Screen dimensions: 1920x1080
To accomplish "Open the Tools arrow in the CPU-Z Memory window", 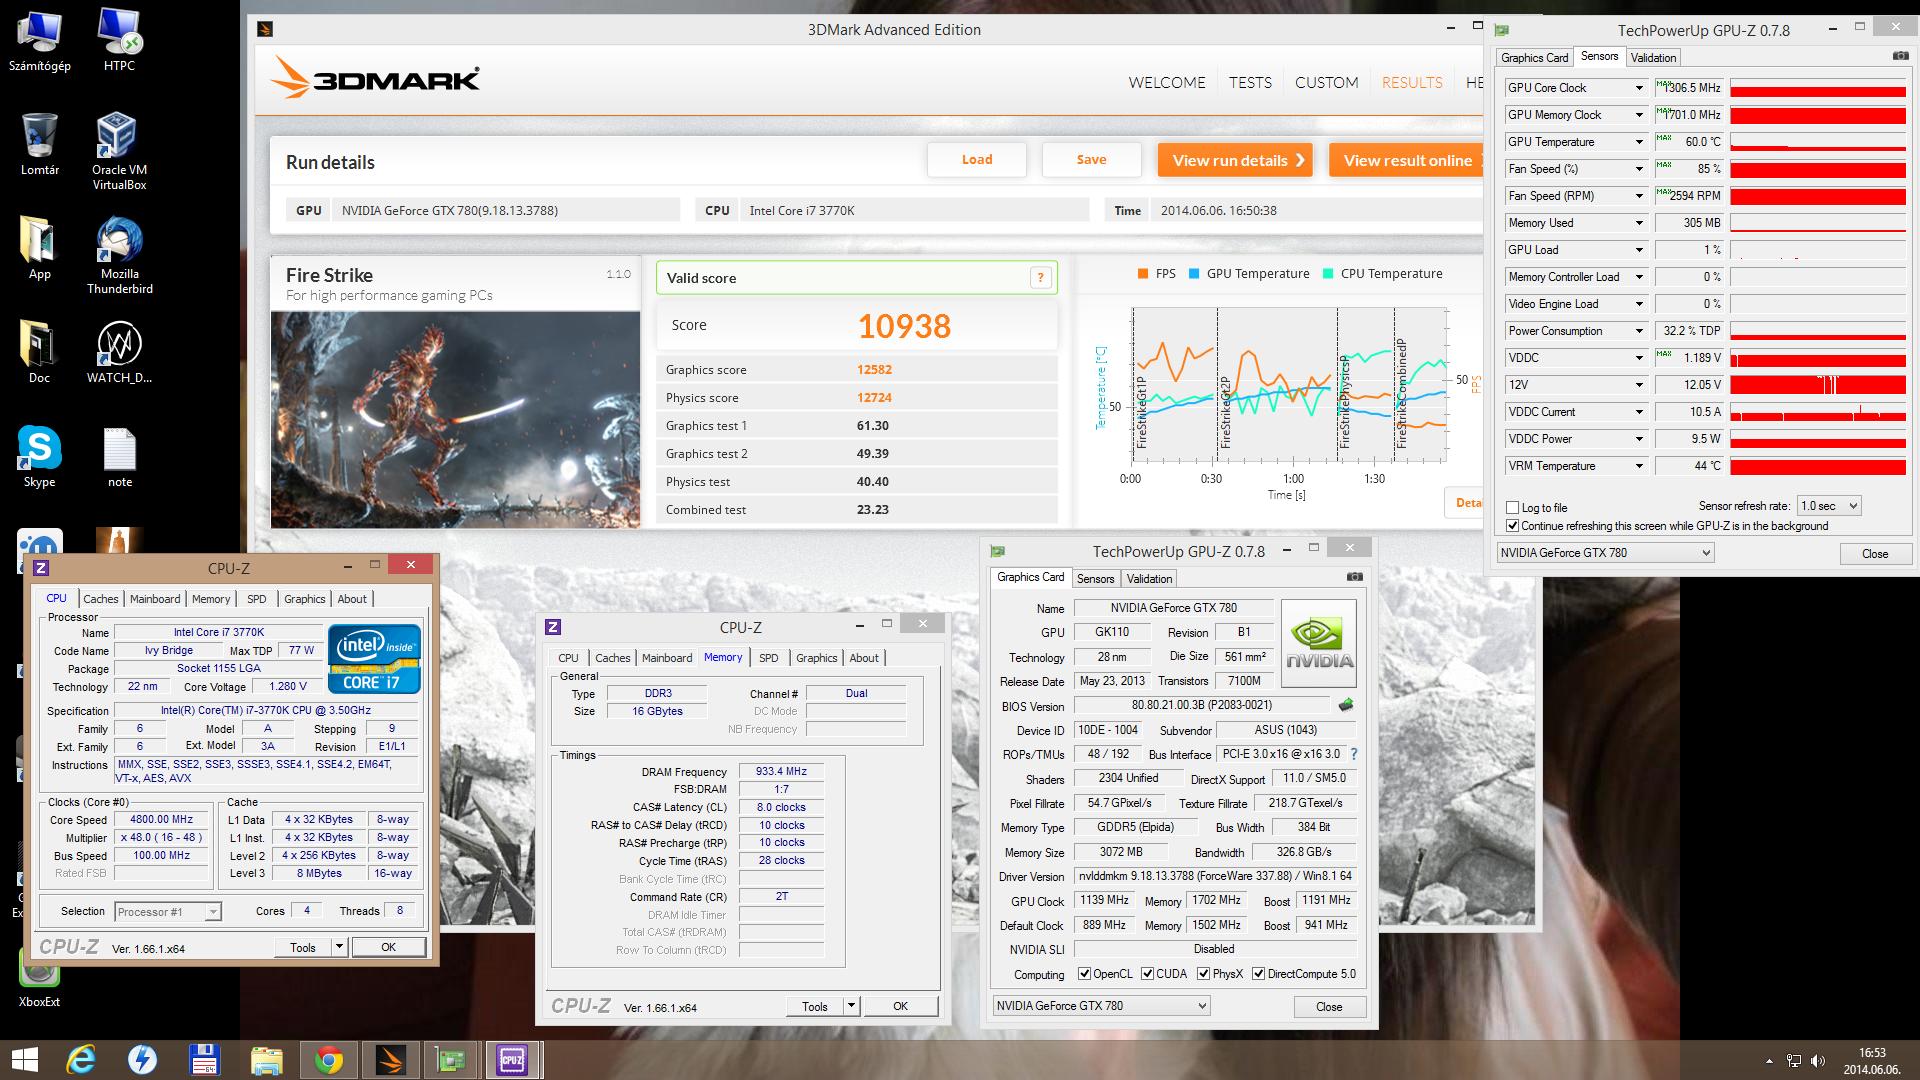I will tap(851, 1006).
